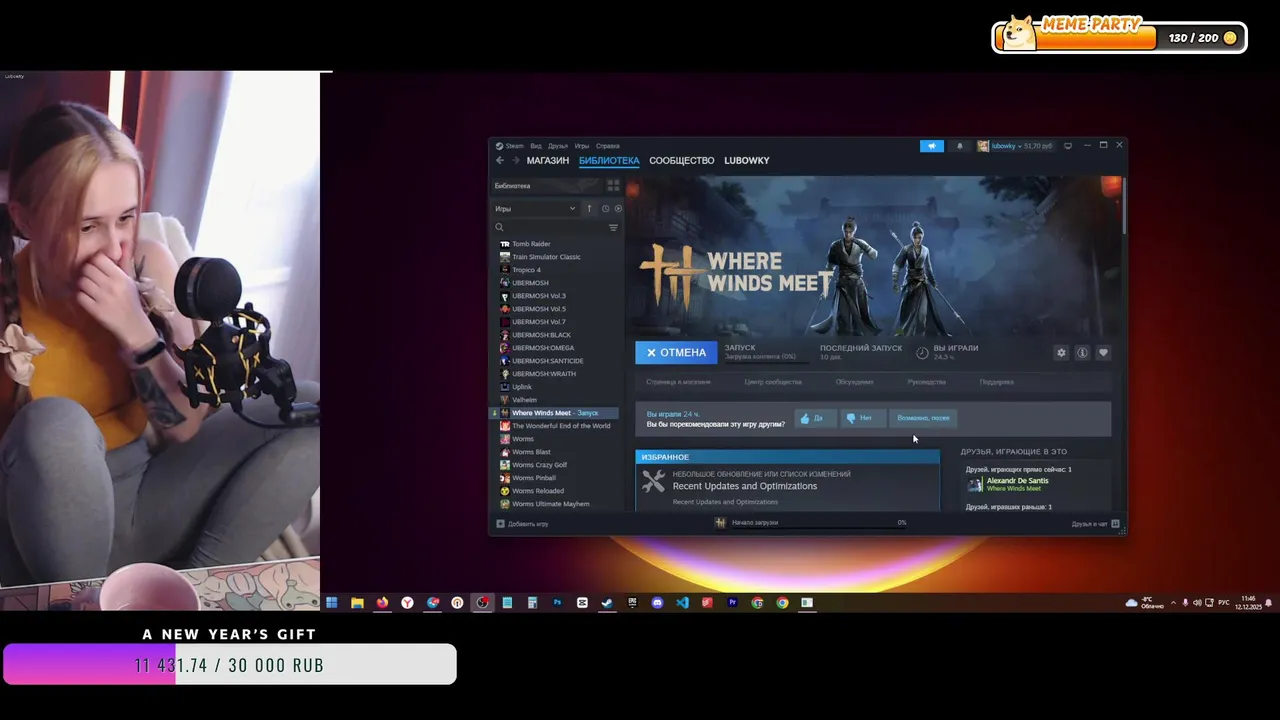The image size is (1280, 720).
Task: Open the Игры menu in menu bar
Action: coord(582,146)
